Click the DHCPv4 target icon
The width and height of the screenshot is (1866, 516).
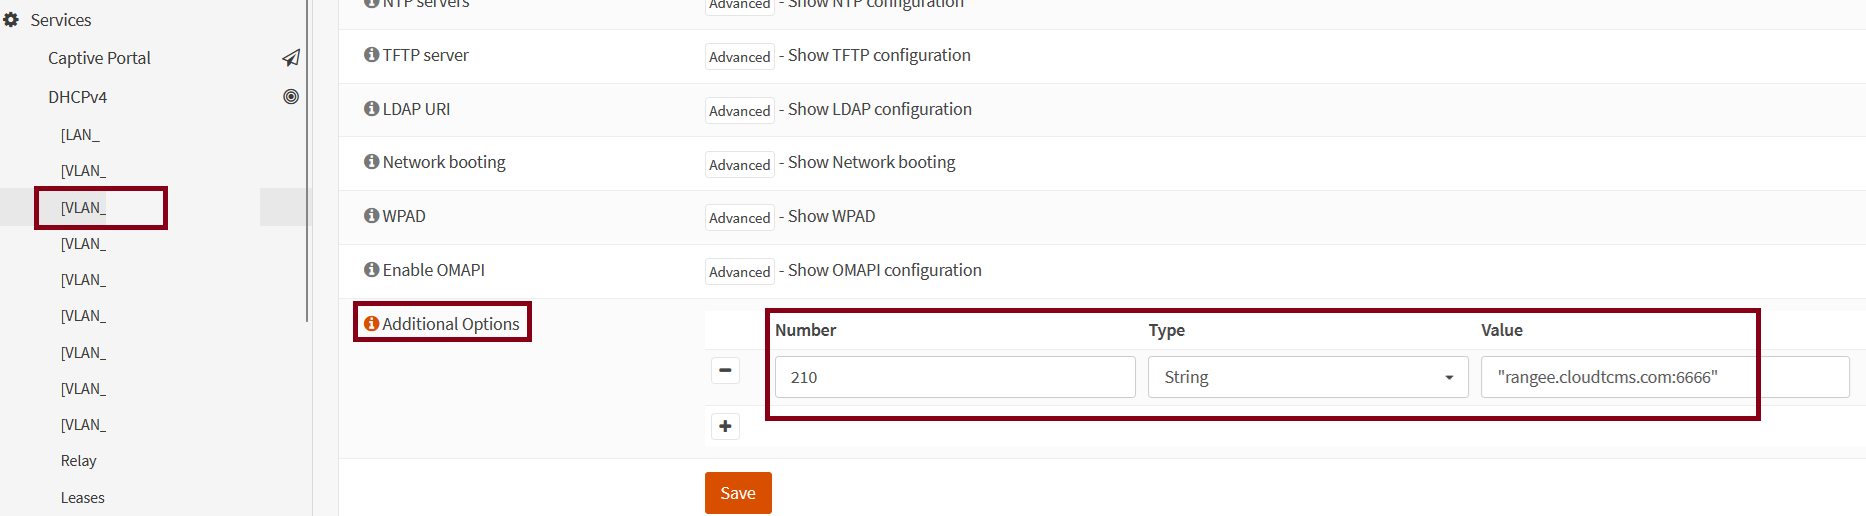coord(291,97)
